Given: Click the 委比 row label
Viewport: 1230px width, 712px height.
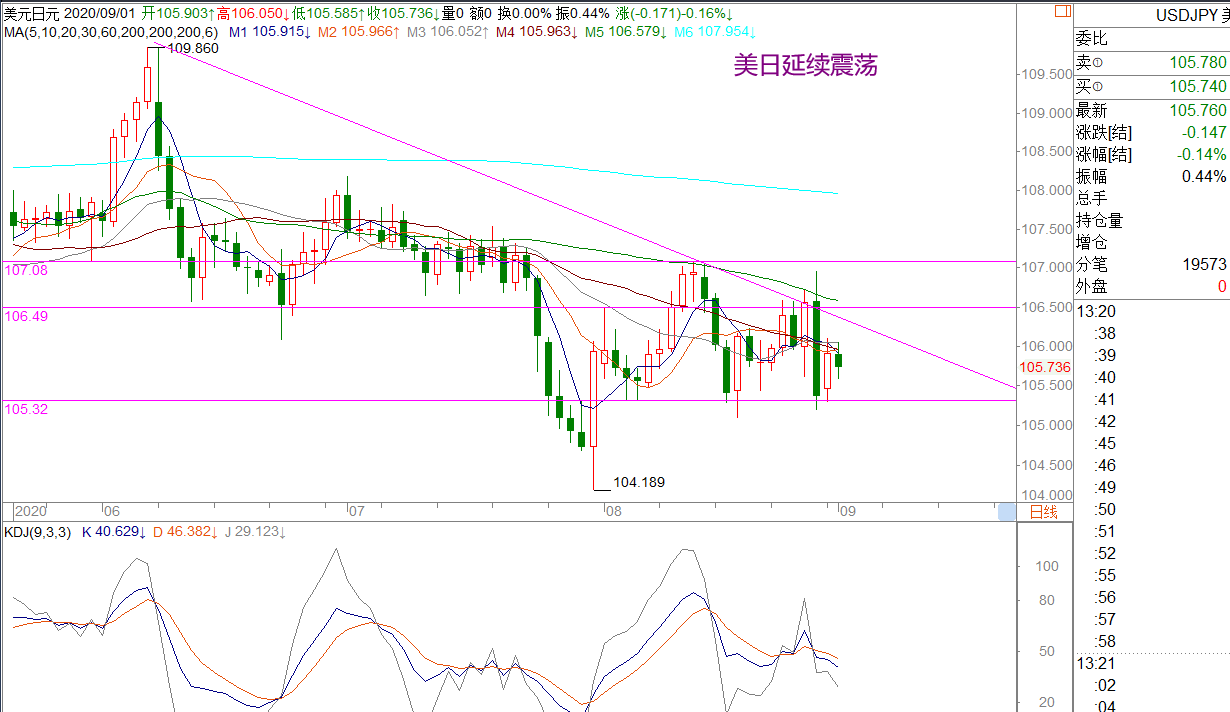Looking at the screenshot, I should click(x=1092, y=39).
